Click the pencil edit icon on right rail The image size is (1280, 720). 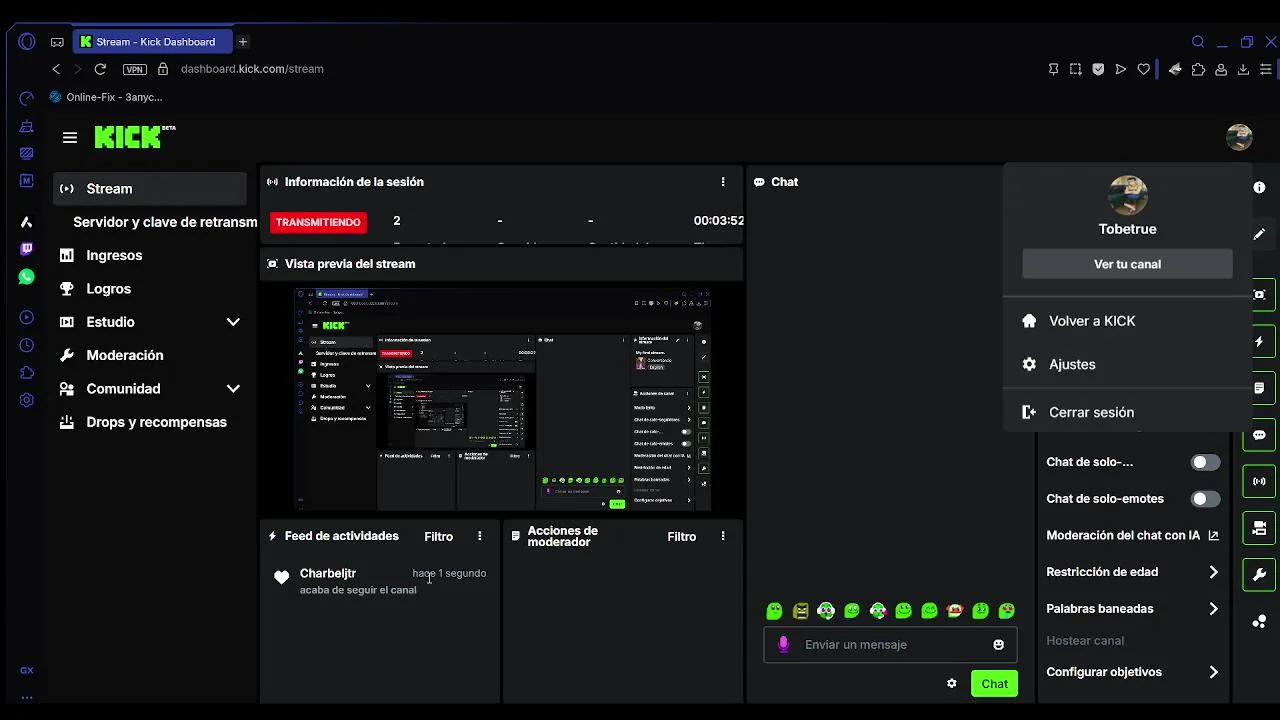1259,234
